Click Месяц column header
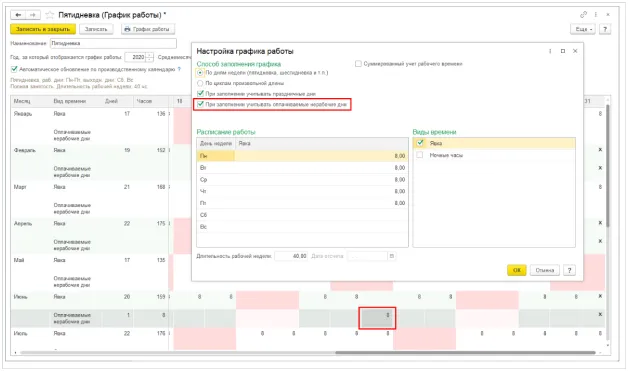 (31, 101)
